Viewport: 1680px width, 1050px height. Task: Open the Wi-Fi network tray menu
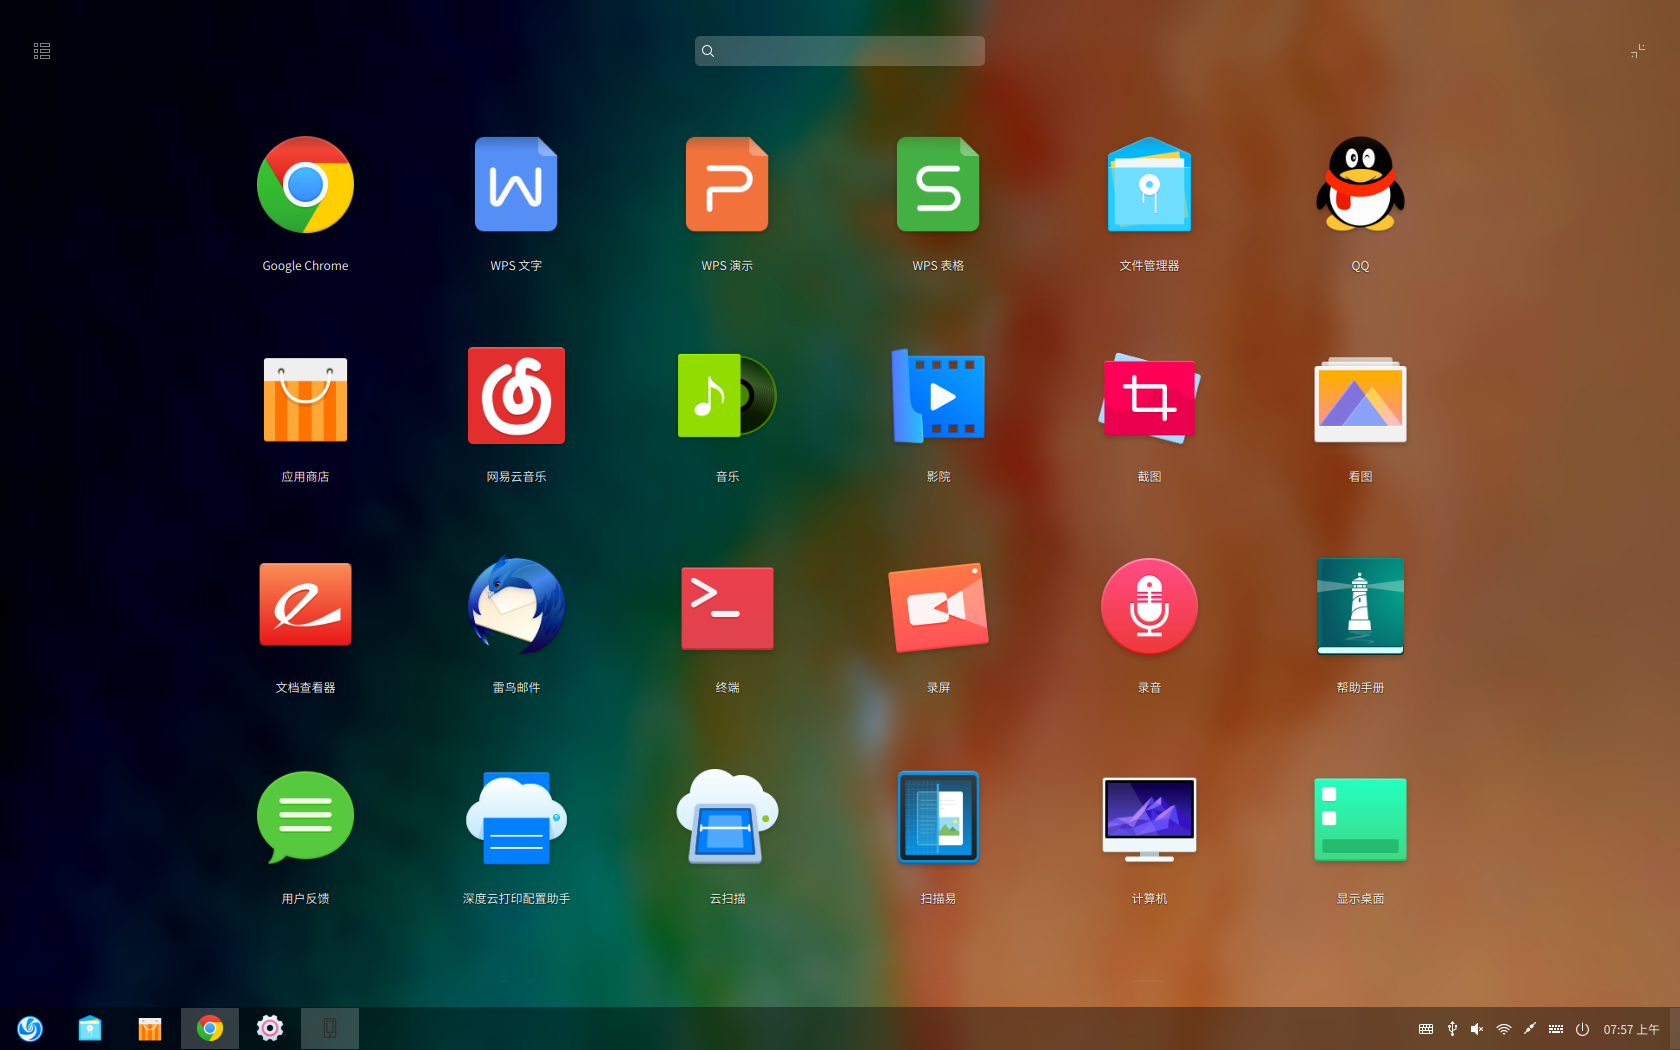point(1503,1029)
